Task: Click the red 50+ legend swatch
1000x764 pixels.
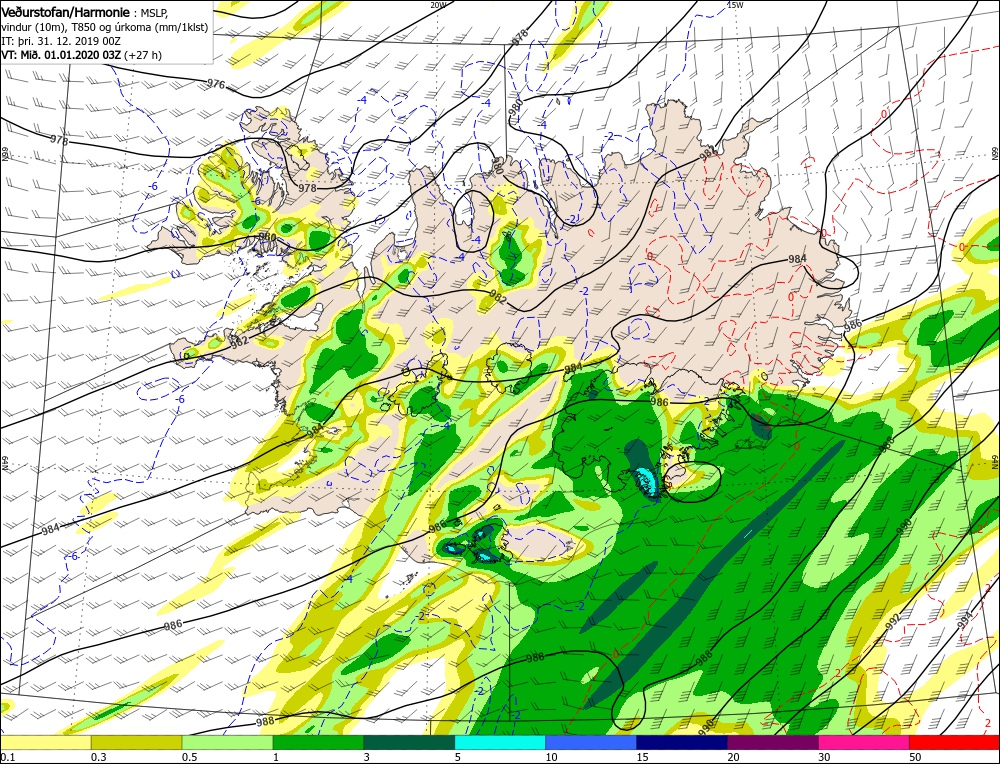Action: point(954,742)
